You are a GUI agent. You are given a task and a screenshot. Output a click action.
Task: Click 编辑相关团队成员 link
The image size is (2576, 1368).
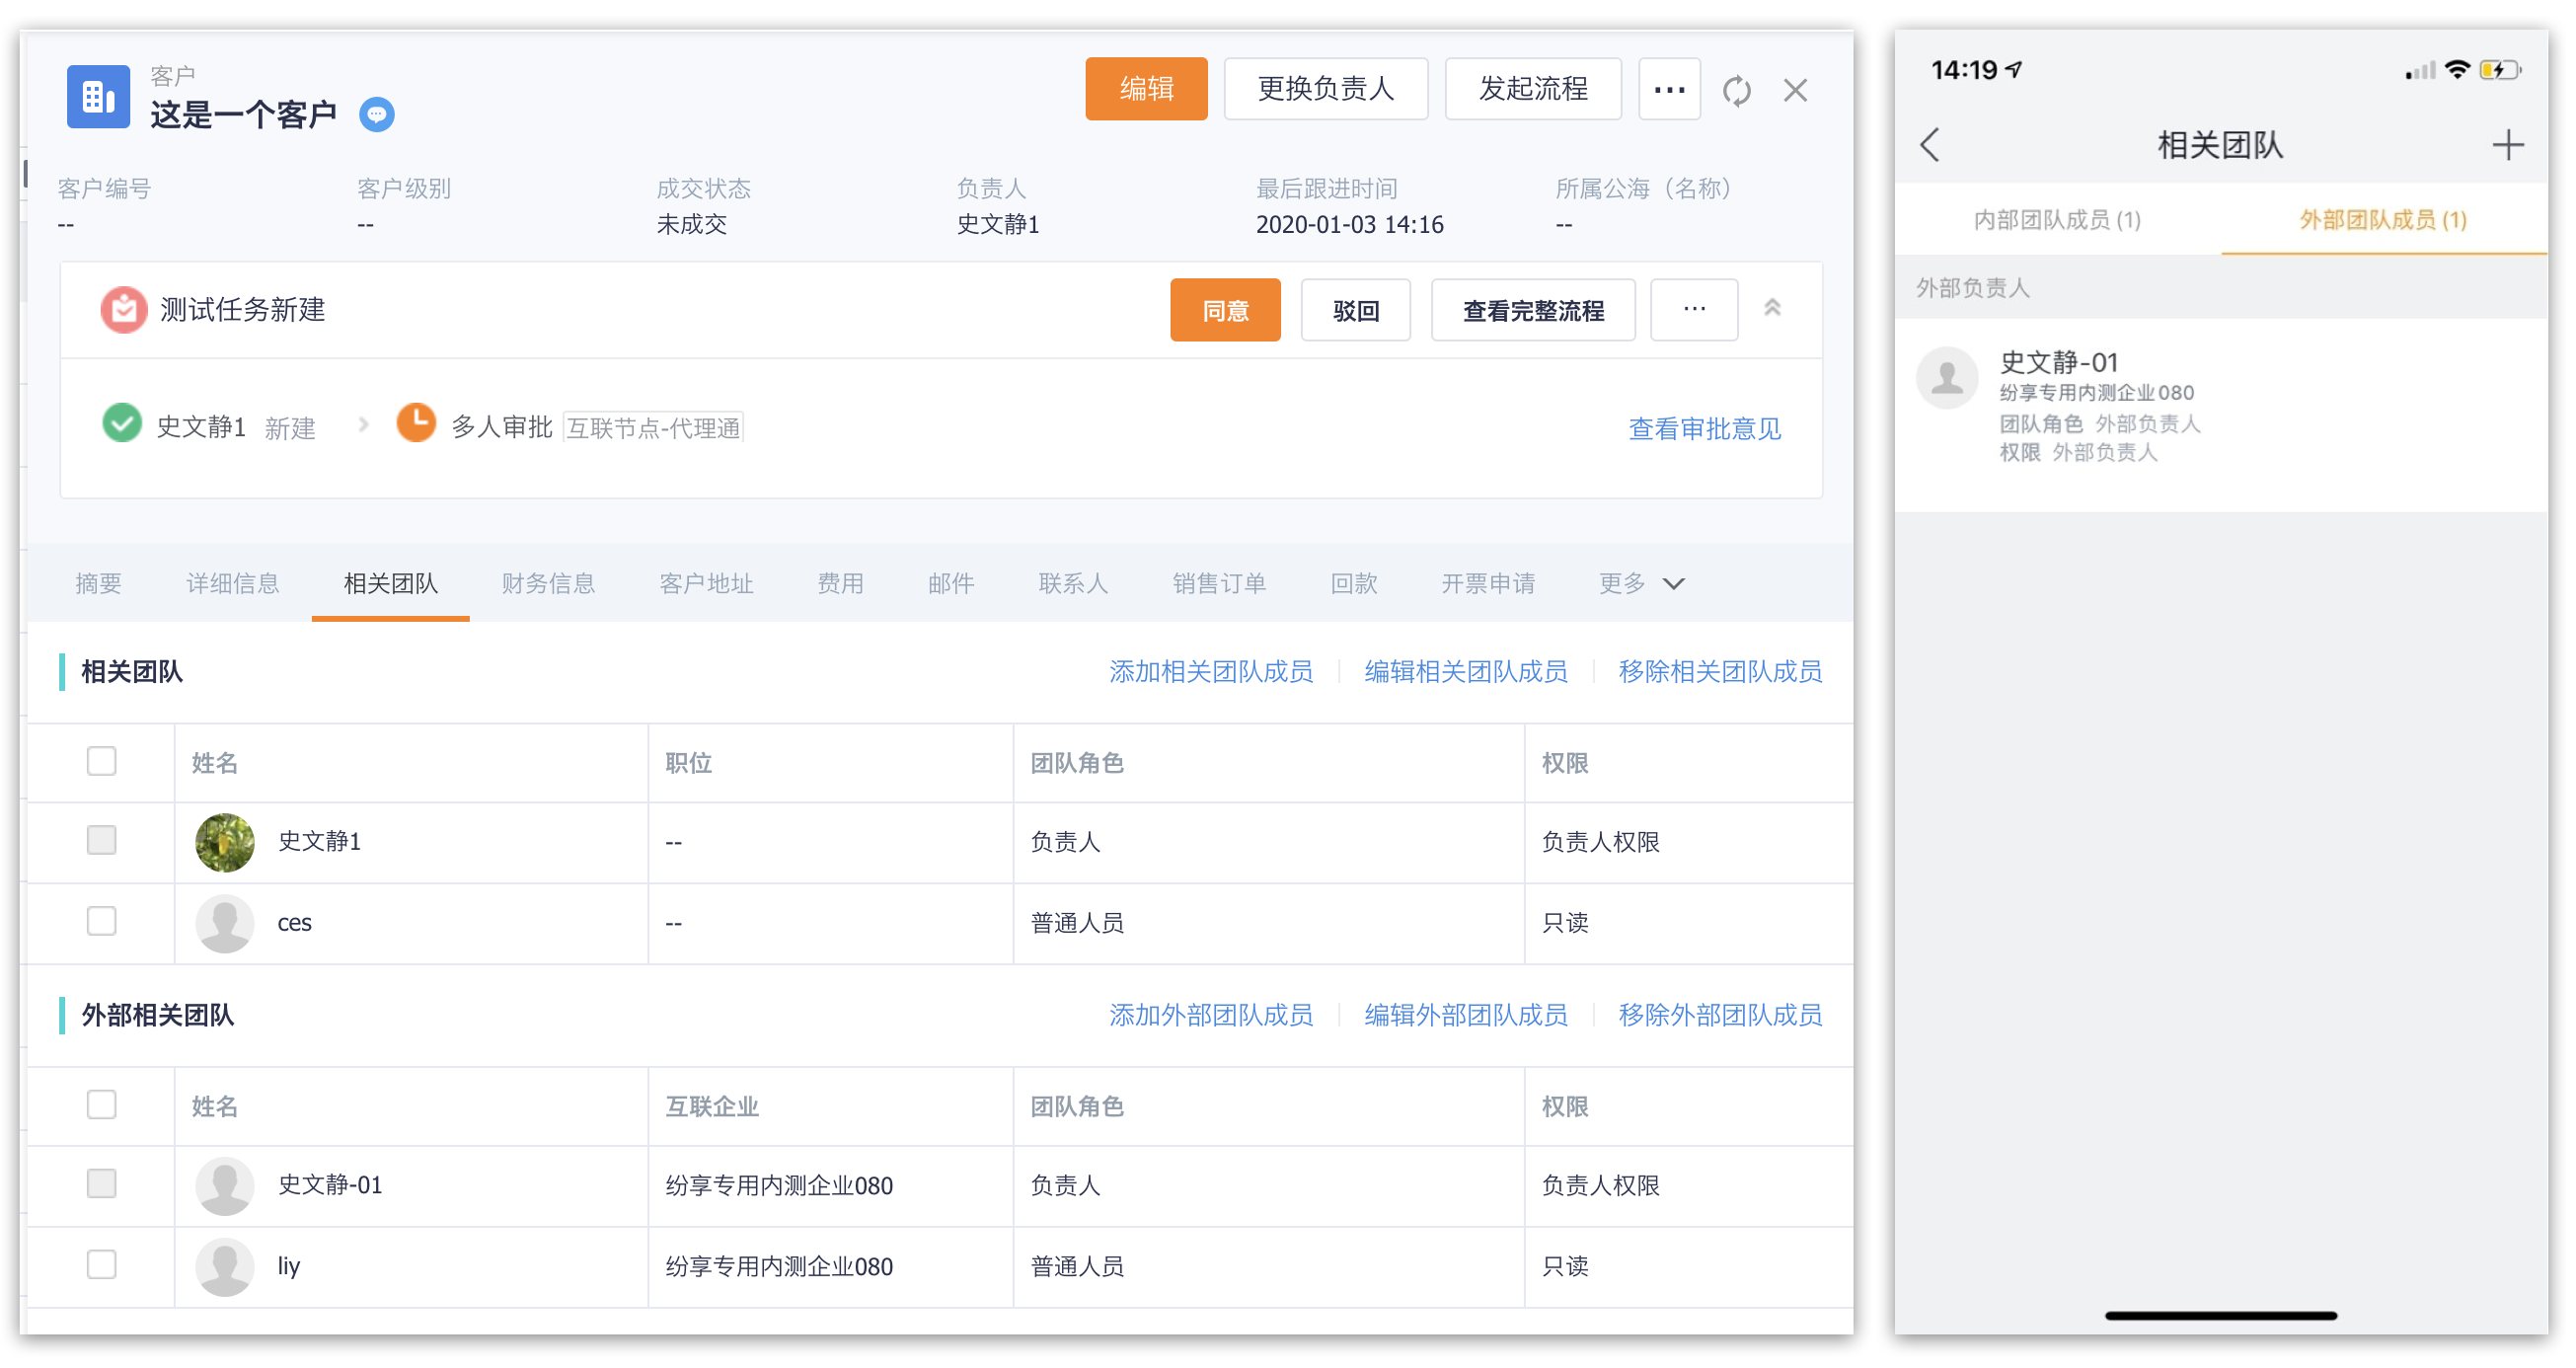pyautogui.click(x=1465, y=672)
